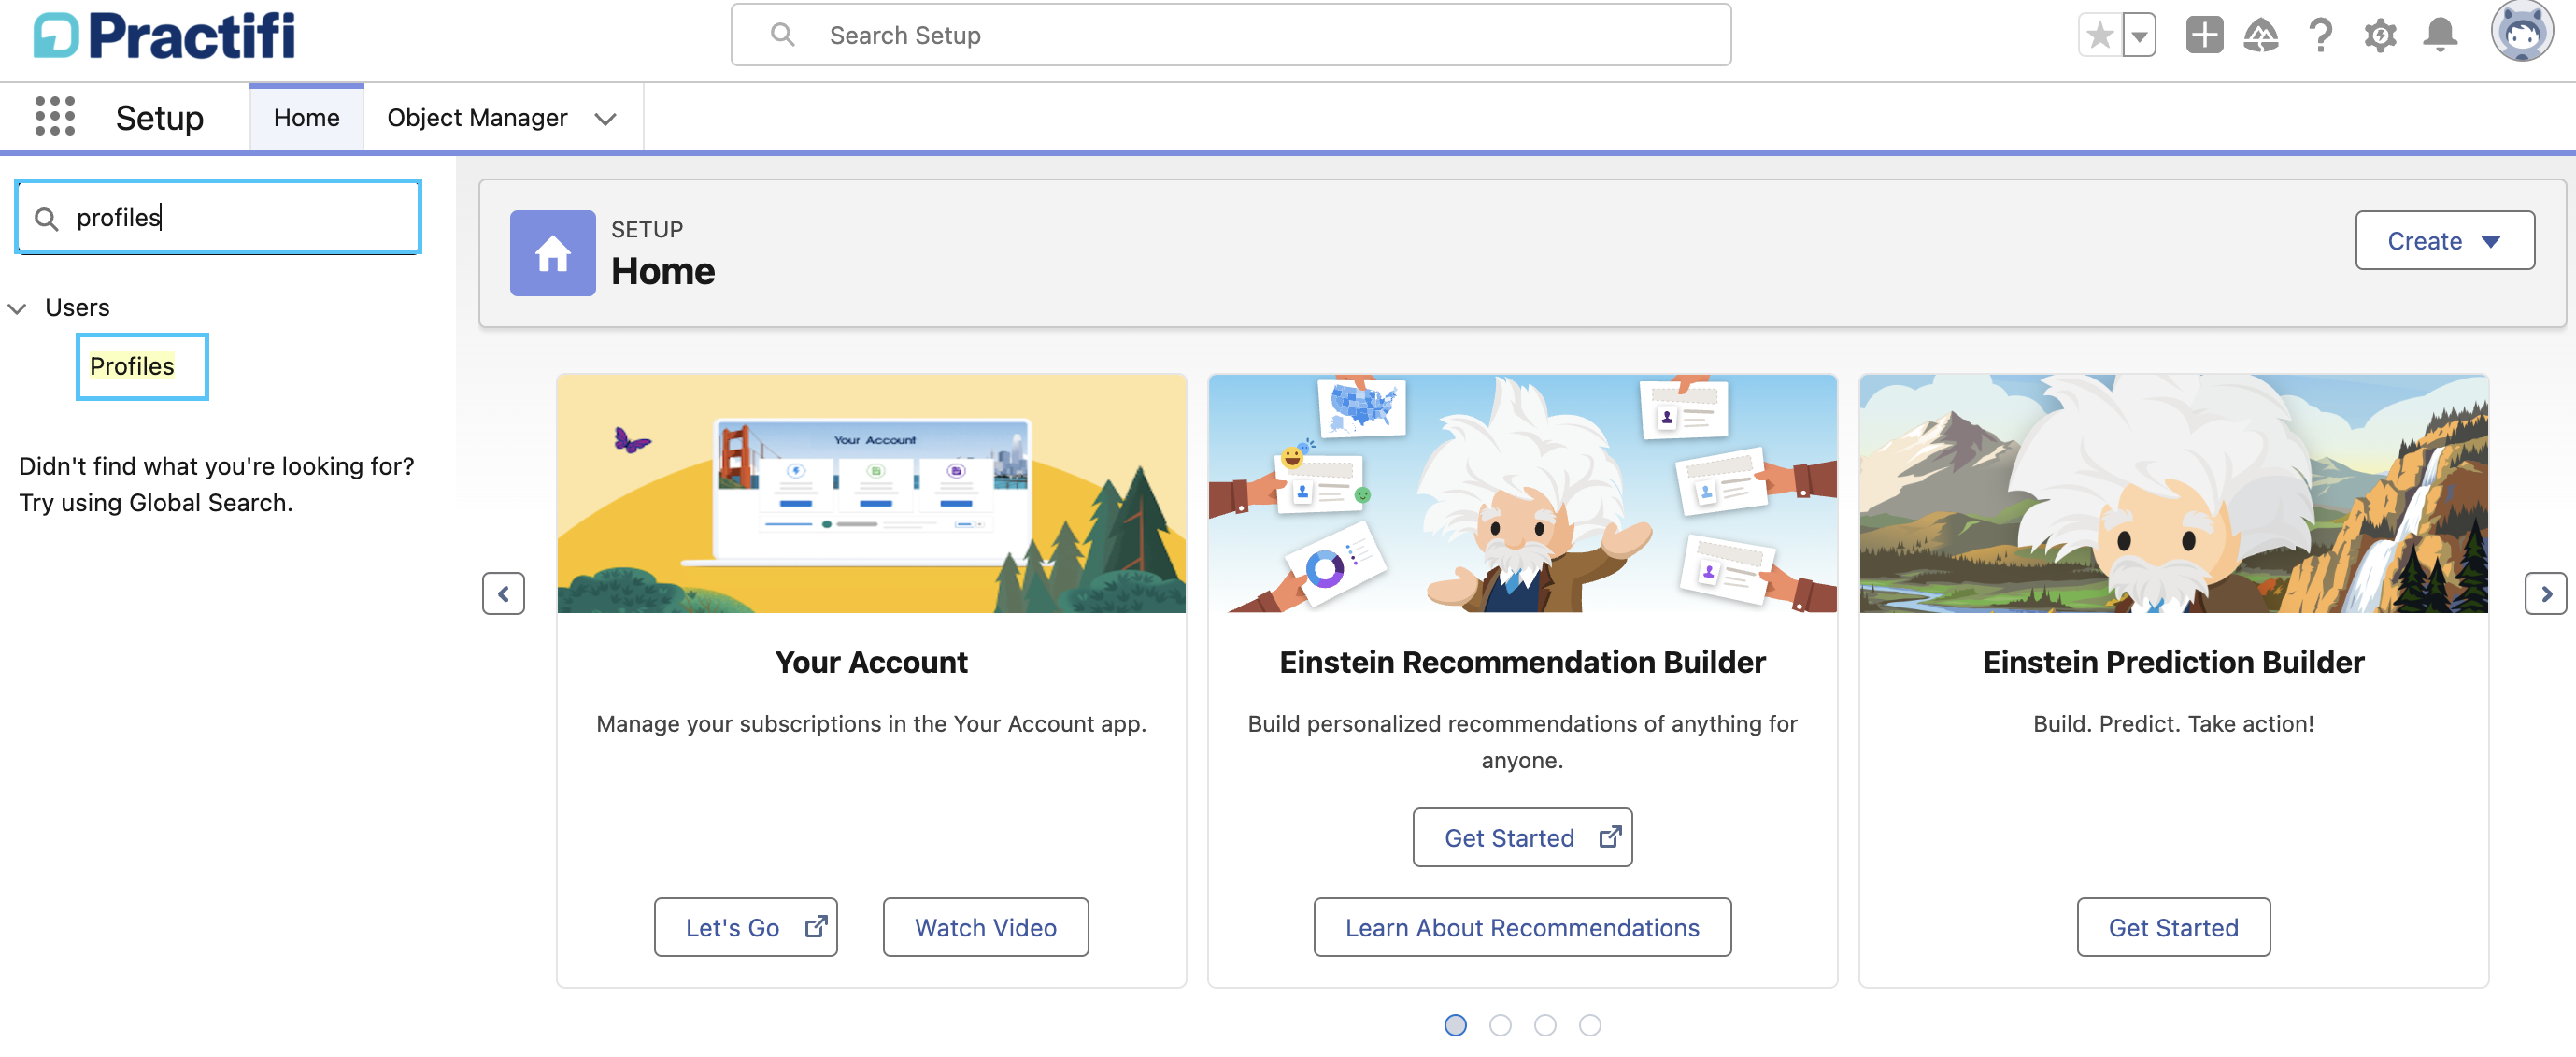Select the second carousel page dot
This screenshot has width=2576, height=1057.
[x=1500, y=1025]
